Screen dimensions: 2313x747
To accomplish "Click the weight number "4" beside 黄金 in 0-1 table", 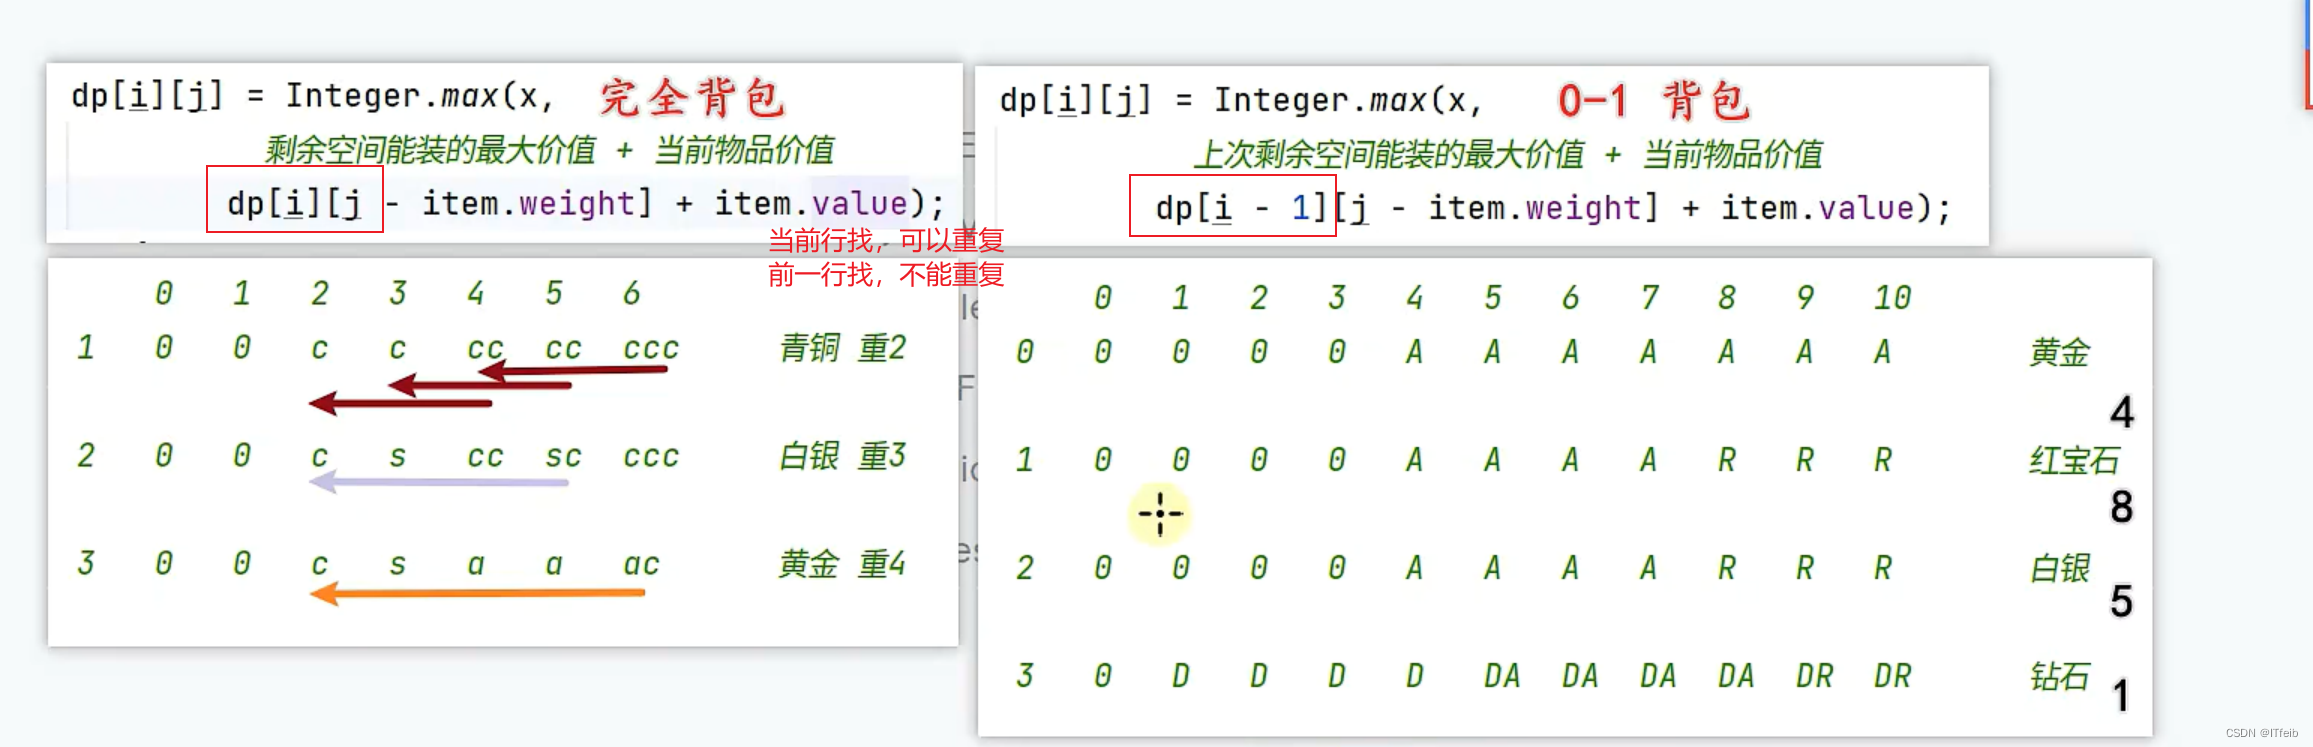I will tap(2121, 412).
